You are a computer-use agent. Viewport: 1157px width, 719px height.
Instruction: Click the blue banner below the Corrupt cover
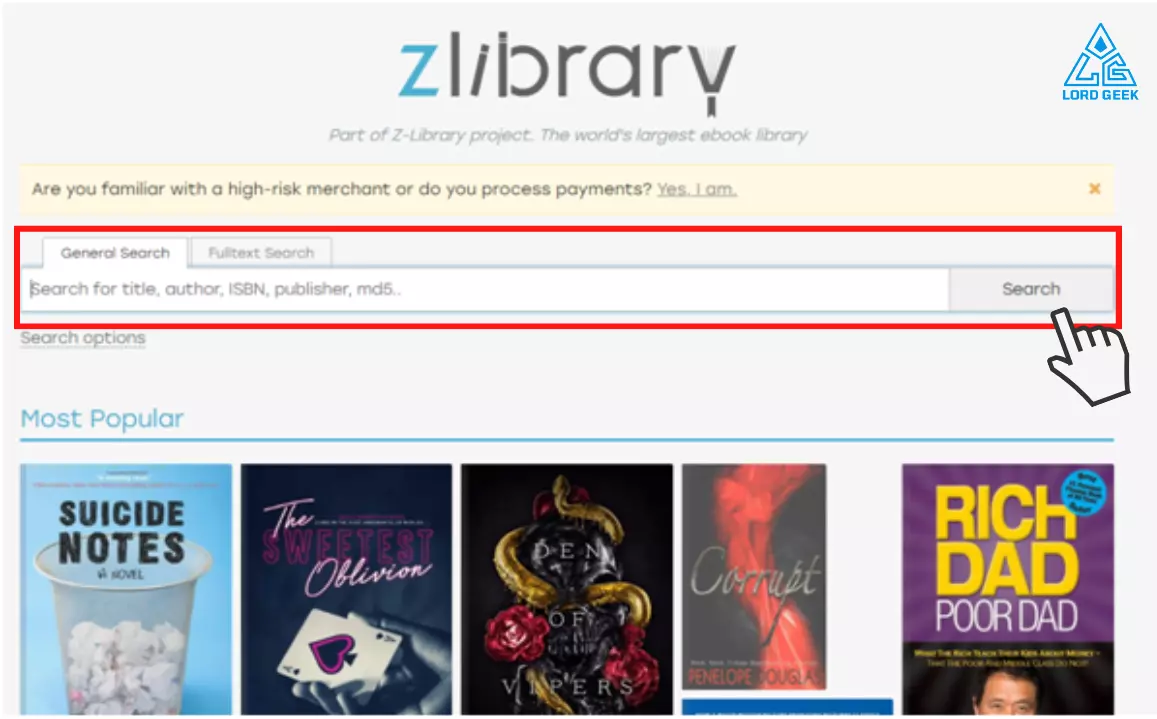[x=787, y=706]
